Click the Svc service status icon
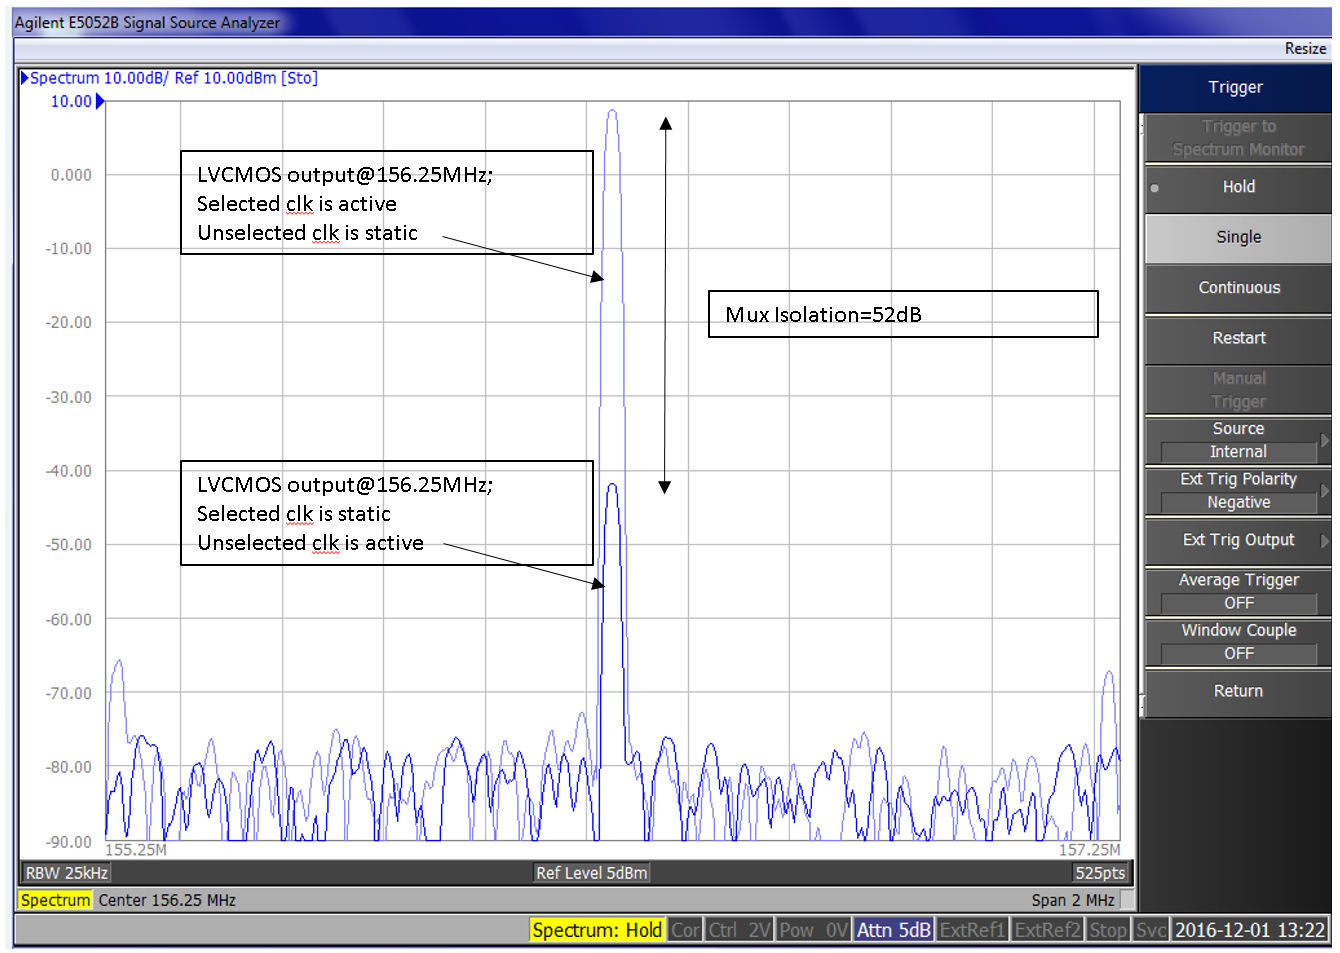Viewport: 1340px width, 953px height. (1151, 929)
